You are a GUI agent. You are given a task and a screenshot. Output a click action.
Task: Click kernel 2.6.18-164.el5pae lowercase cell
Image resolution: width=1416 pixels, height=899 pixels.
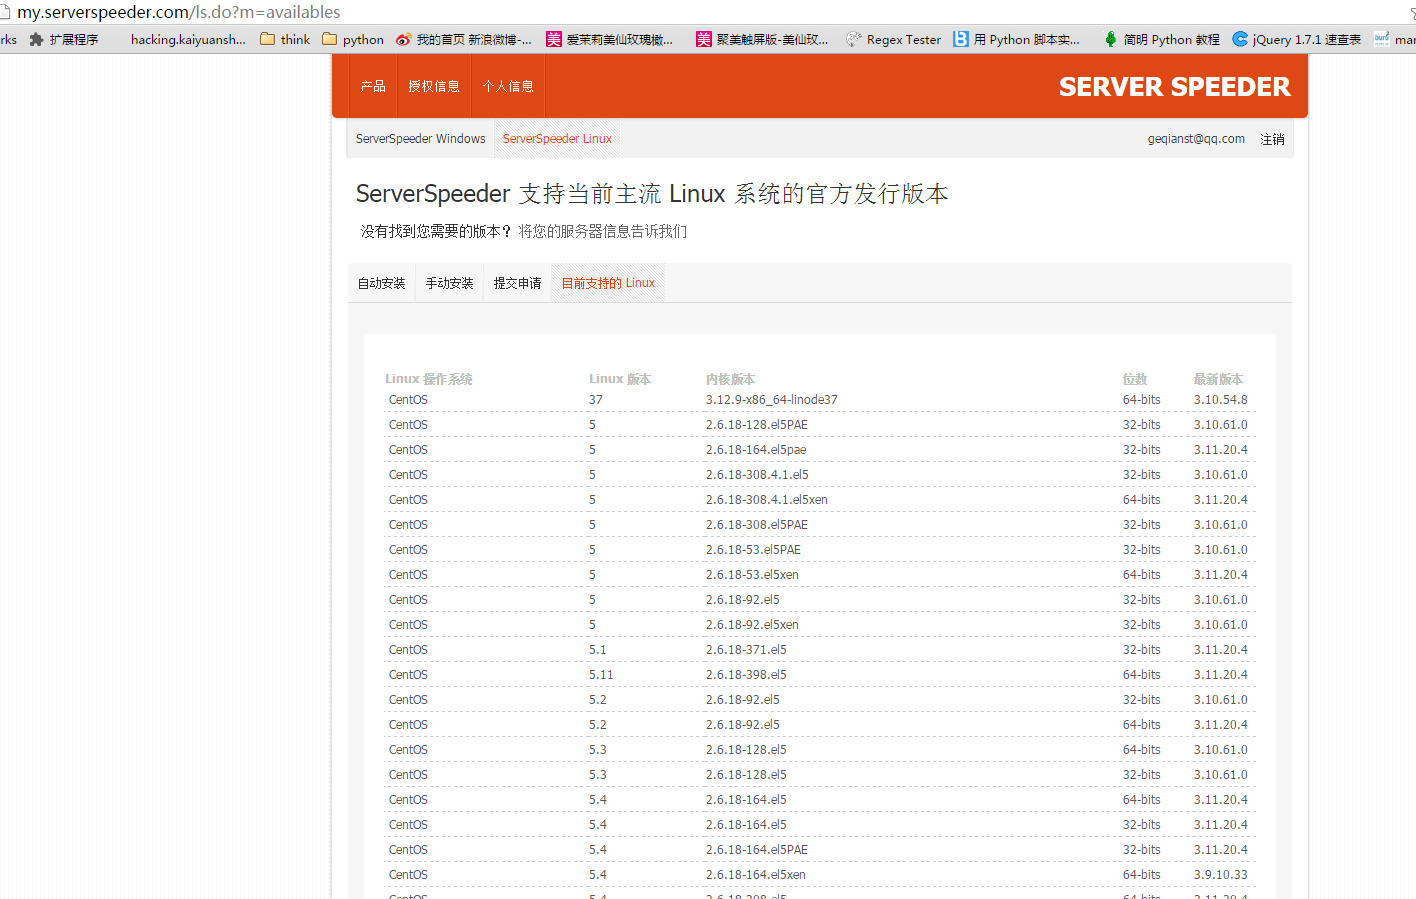click(x=756, y=450)
